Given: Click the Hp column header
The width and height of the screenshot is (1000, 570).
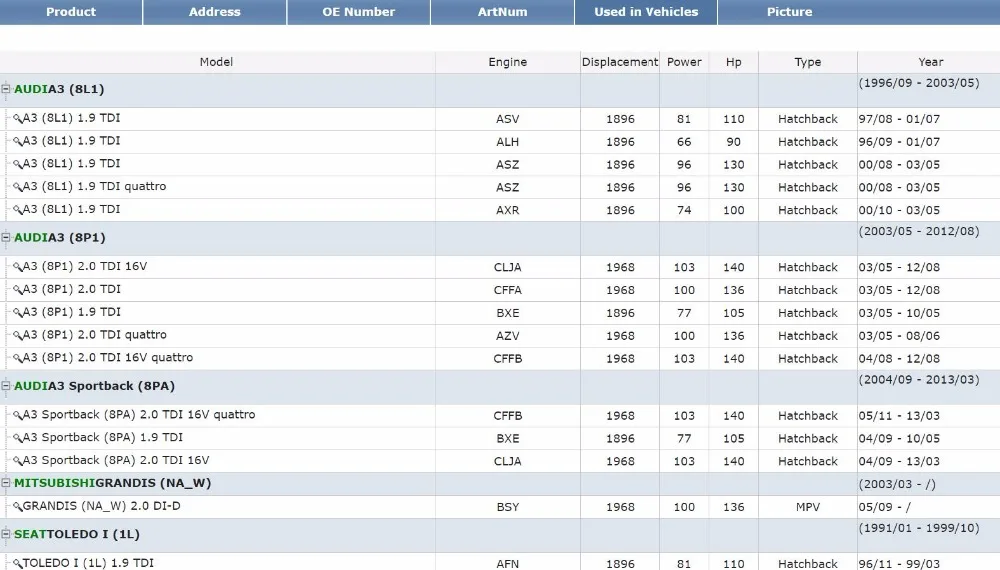Looking at the screenshot, I should pyautogui.click(x=733, y=62).
